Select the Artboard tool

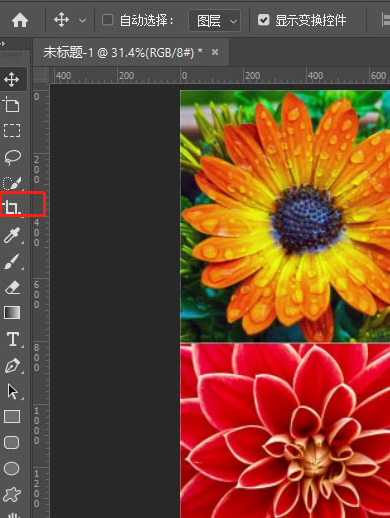click(11, 105)
